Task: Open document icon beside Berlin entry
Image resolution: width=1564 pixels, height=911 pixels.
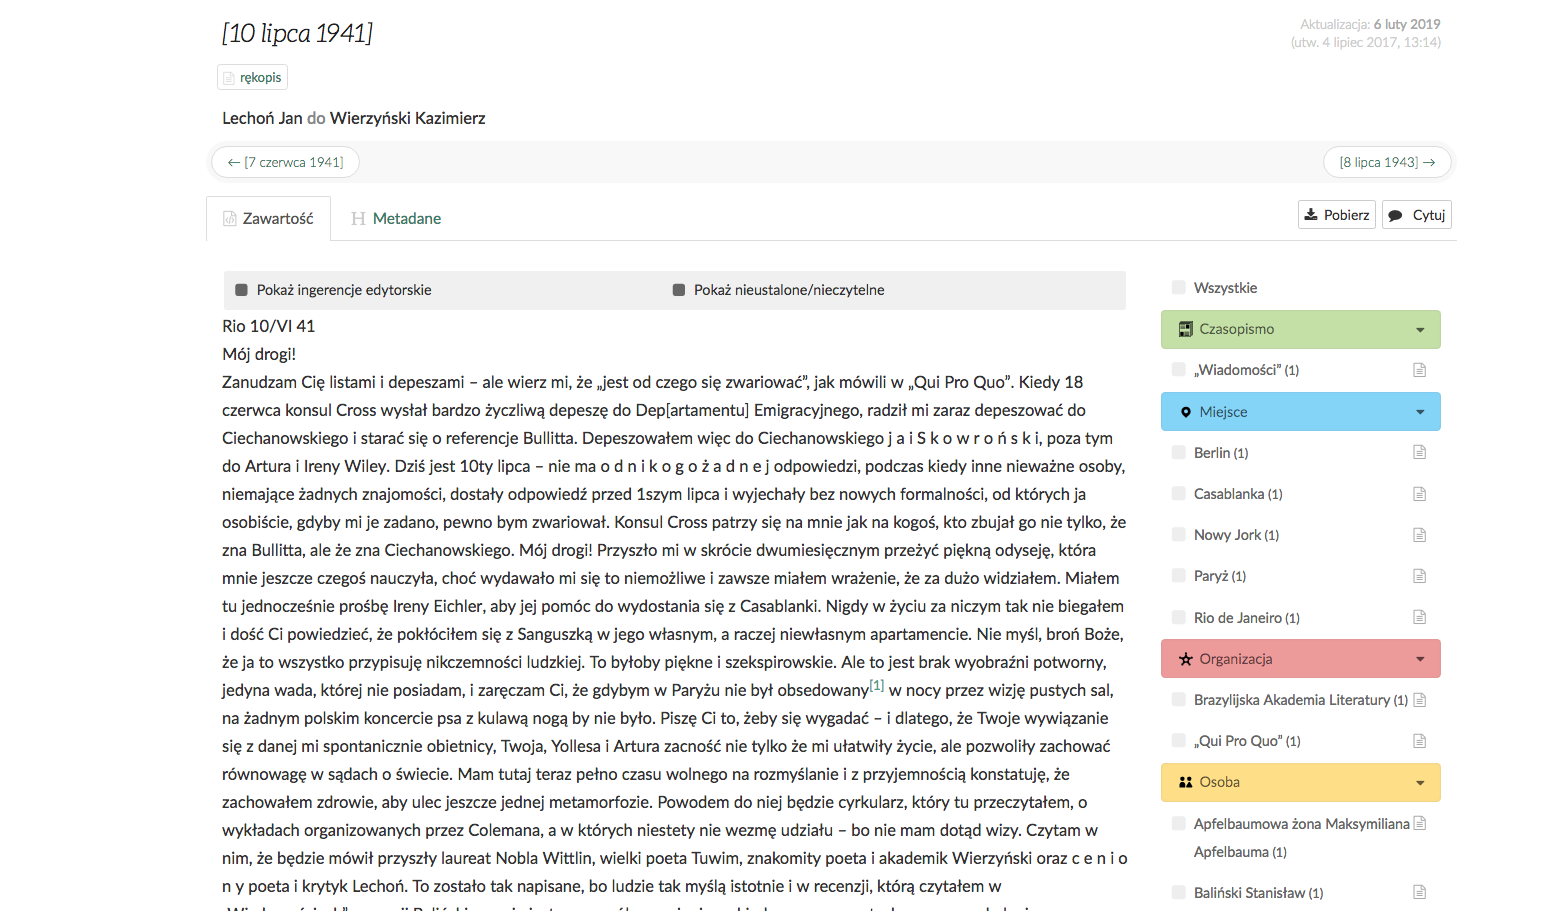Action: pos(1419,452)
